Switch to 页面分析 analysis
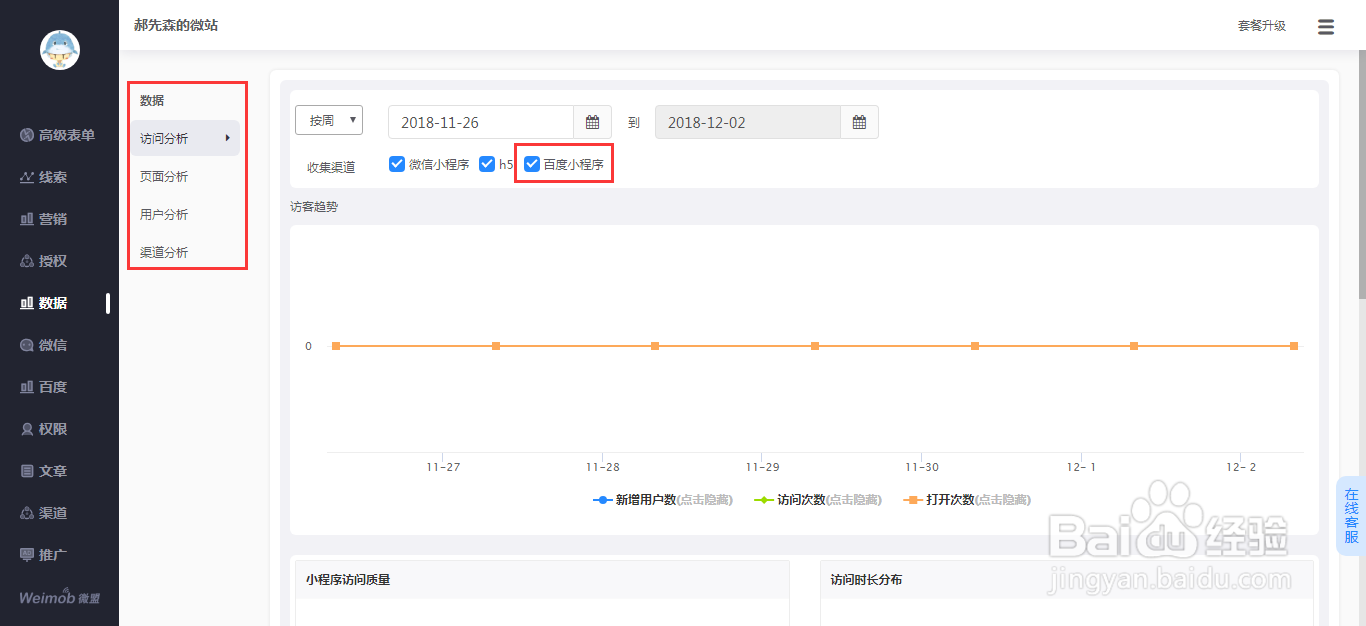This screenshot has width=1366, height=626. coord(164,176)
